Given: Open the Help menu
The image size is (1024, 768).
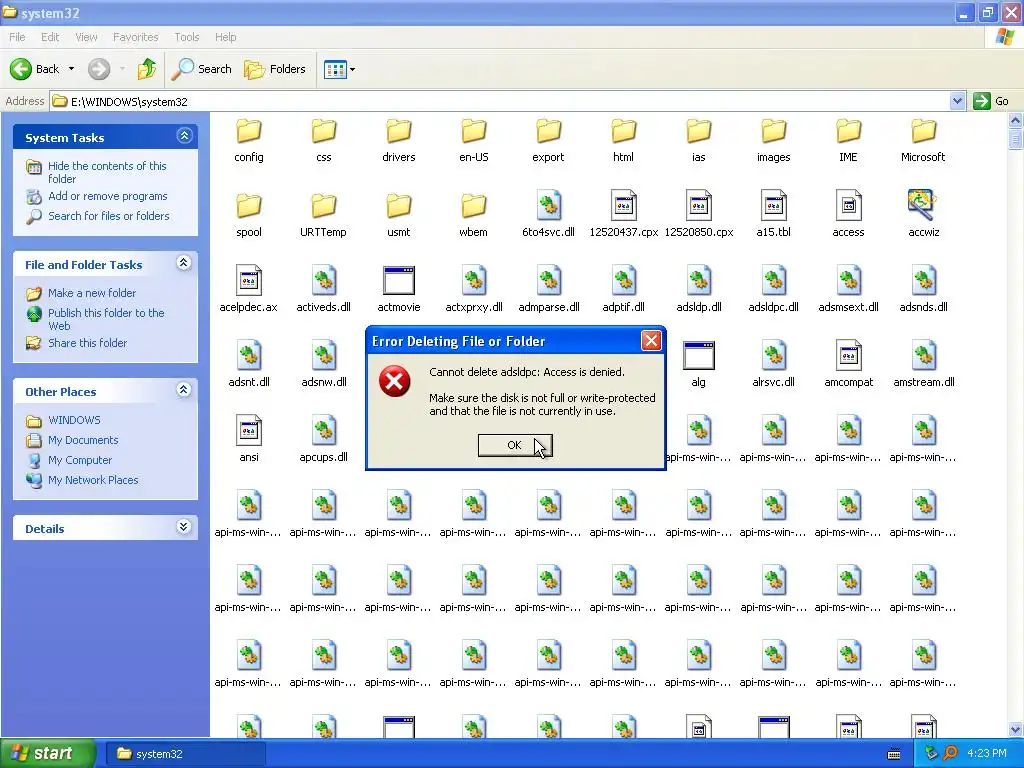Looking at the screenshot, I should 225,37.
